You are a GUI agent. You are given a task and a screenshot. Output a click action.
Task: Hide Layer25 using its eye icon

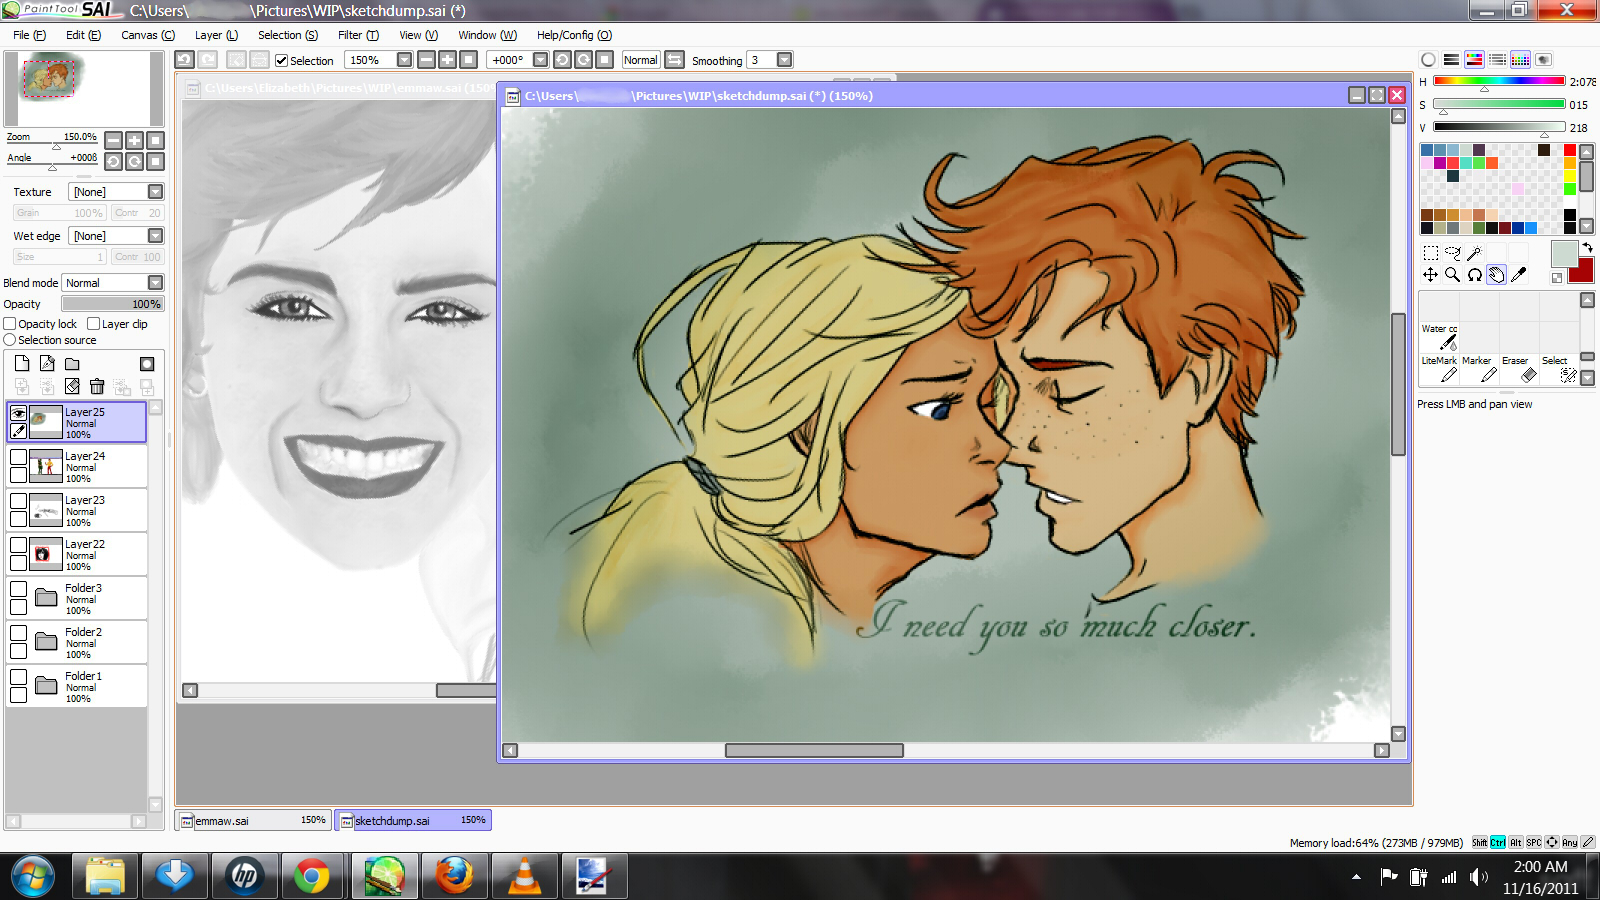[x=18, y=412]
